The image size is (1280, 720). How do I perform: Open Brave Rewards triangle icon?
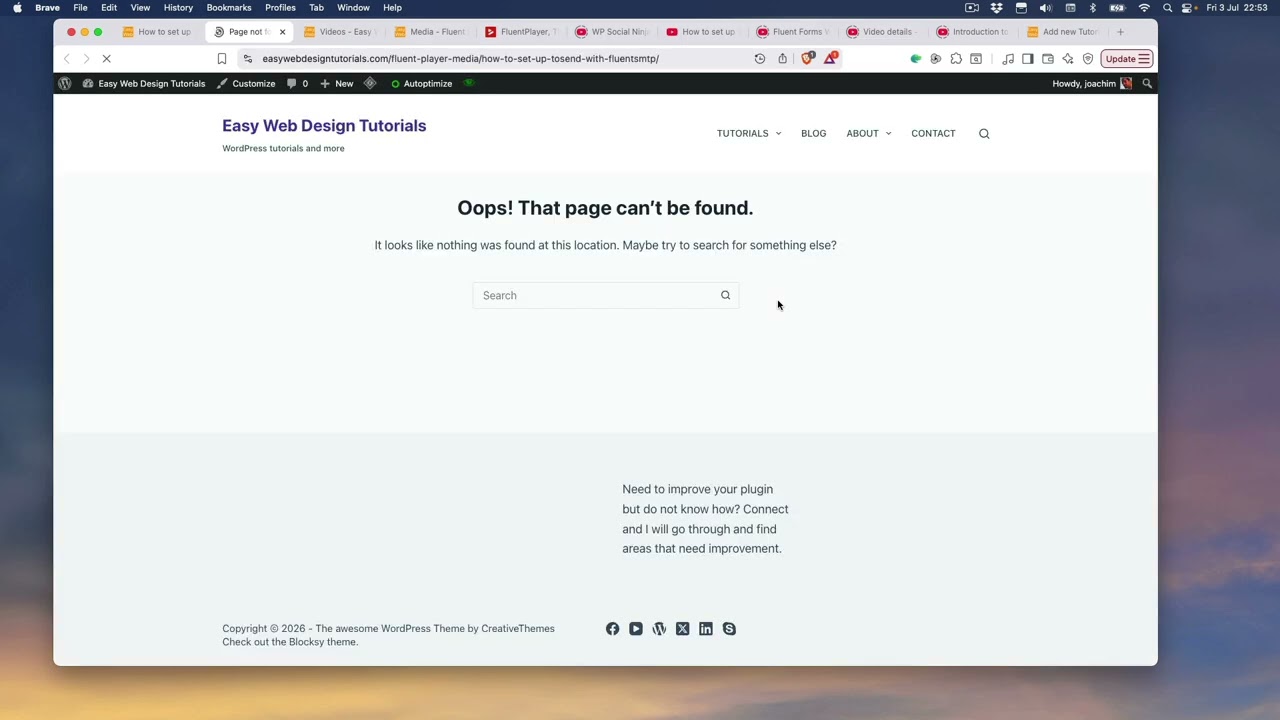click(831, 58)
